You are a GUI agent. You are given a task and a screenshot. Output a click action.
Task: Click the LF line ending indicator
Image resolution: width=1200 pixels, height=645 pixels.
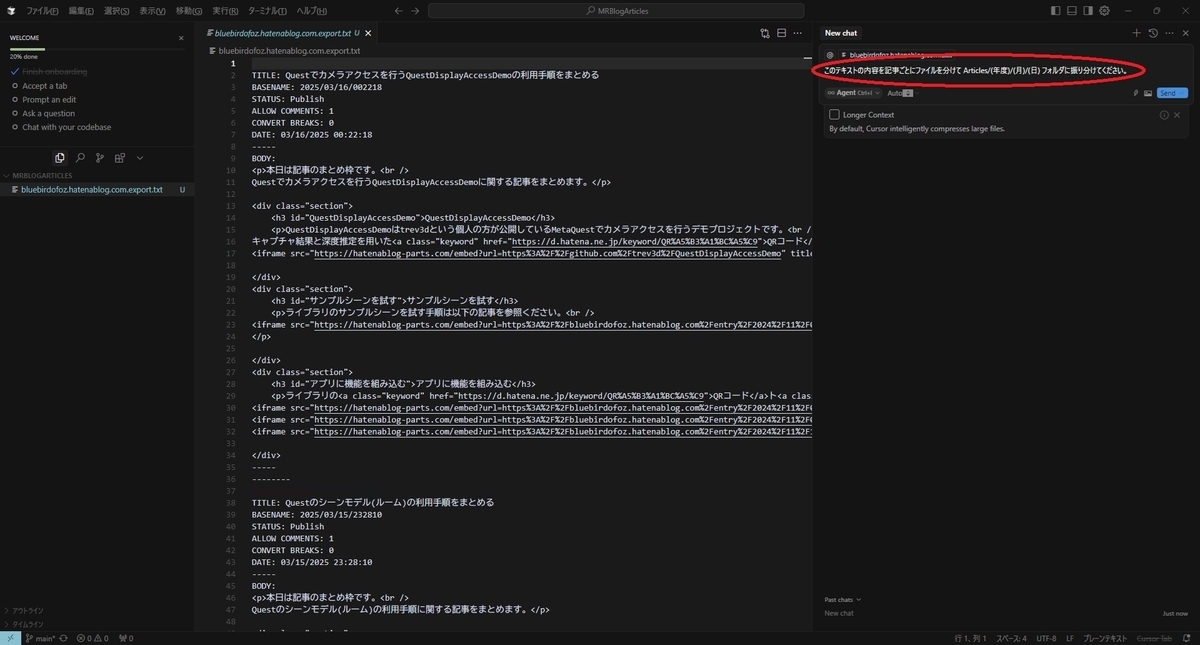[x=1070, y=638]
